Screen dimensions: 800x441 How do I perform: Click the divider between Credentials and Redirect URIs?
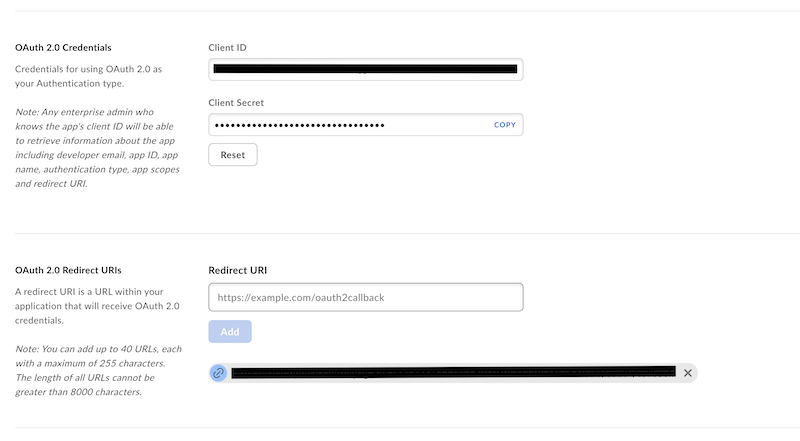pyautogui.click(x=400, y=234)
